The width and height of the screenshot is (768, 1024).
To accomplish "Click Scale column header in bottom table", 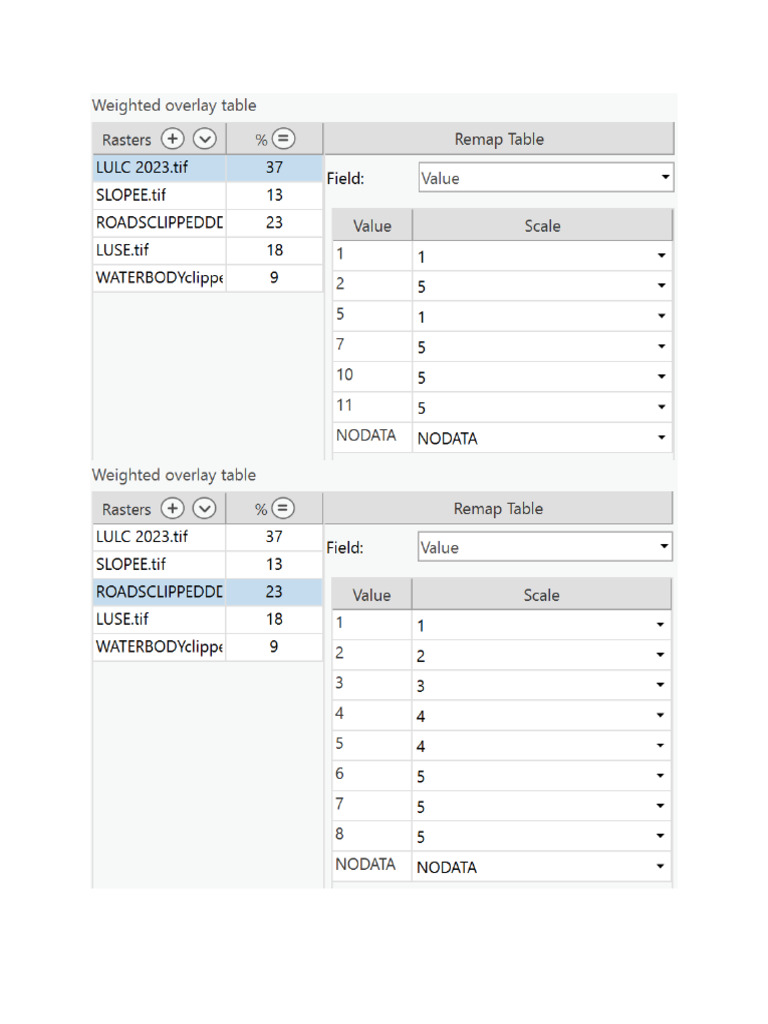I will (541, 595).
